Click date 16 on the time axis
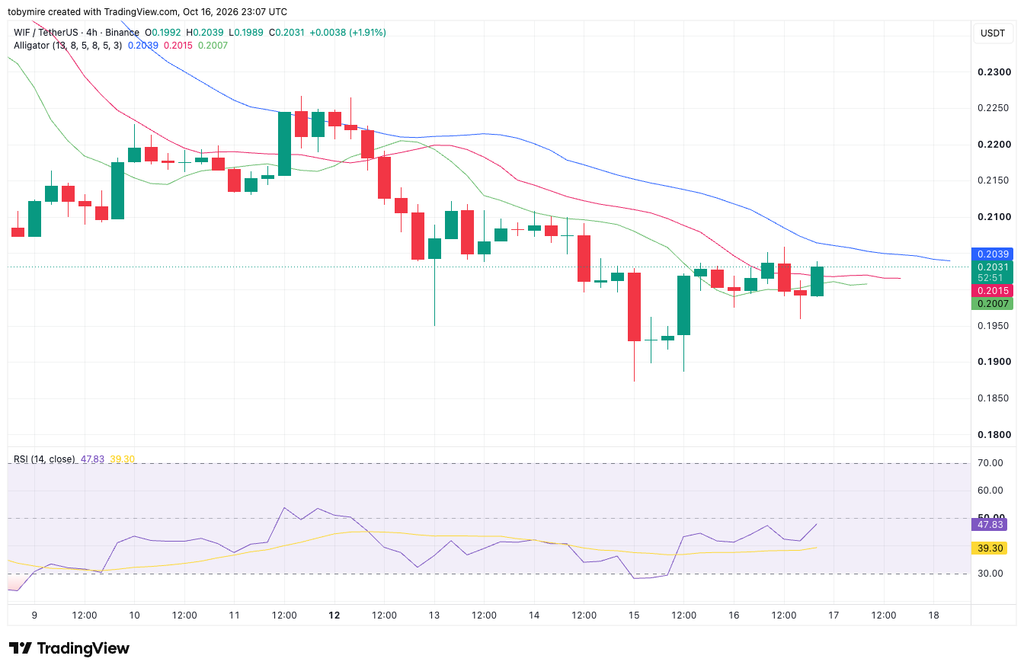 pos(734,615)
